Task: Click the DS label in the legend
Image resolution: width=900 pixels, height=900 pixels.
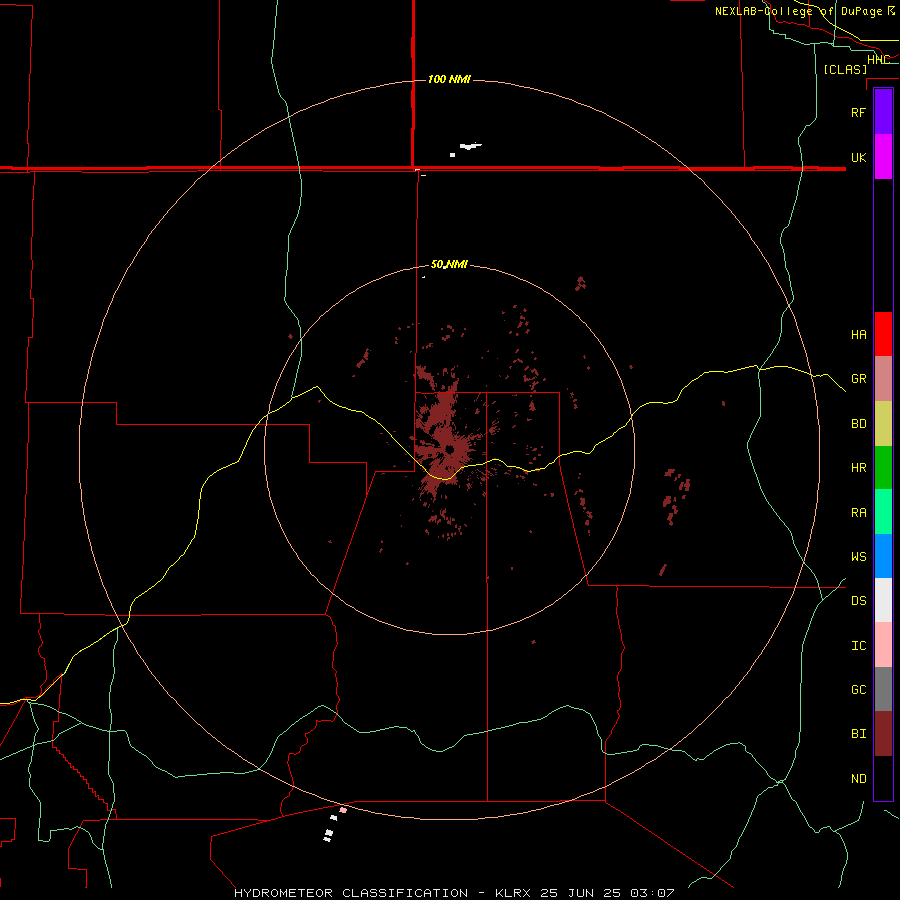Action: 858,601
